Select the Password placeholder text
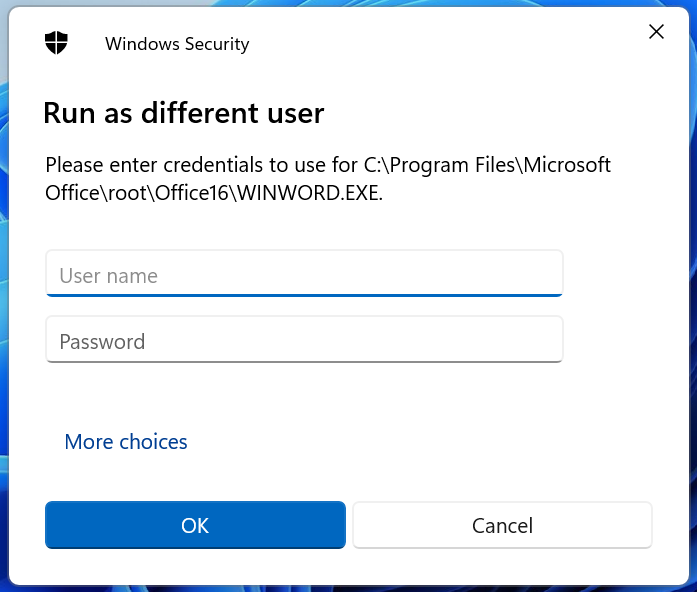 click(x=102, y=342)
